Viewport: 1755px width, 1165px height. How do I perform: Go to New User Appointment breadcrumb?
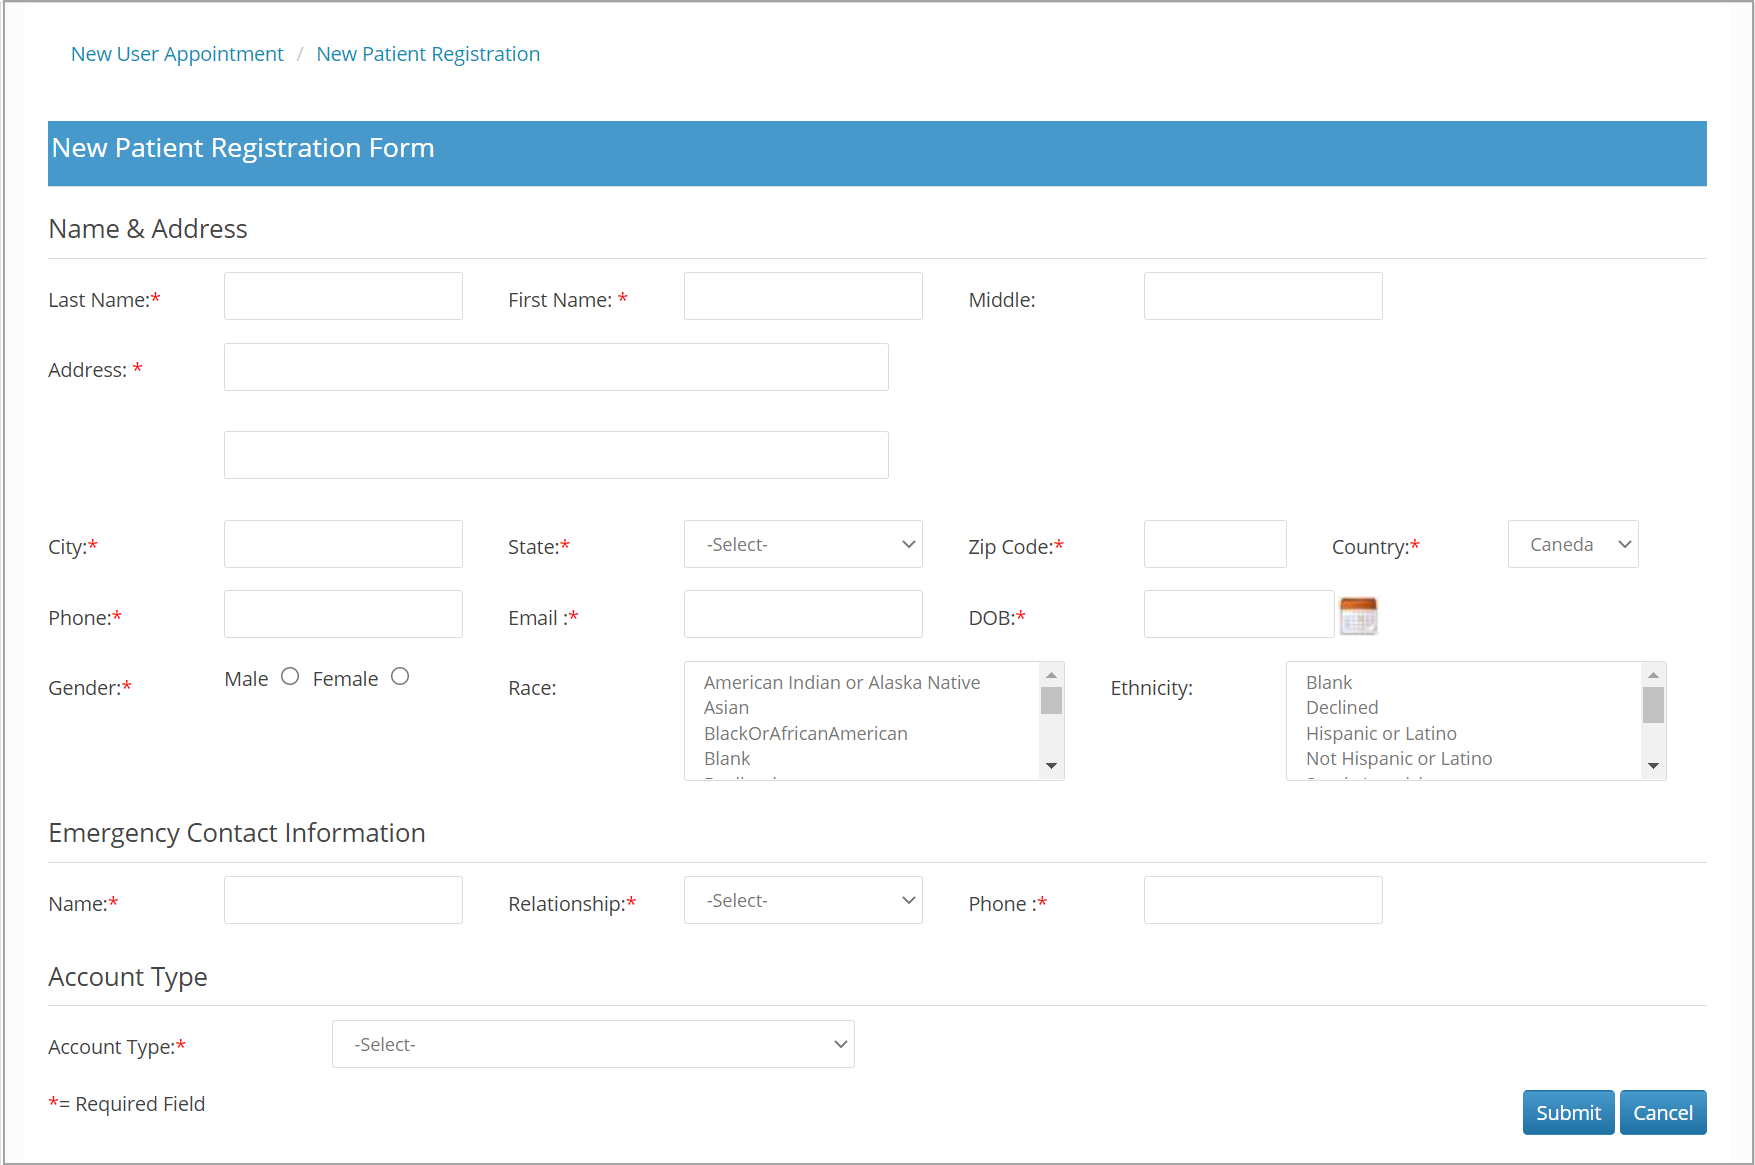(177, 54)
